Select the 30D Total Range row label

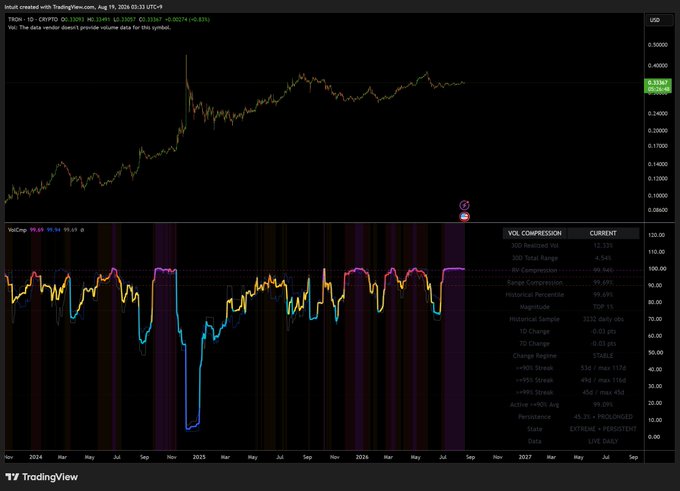click(x=535, y=258)
